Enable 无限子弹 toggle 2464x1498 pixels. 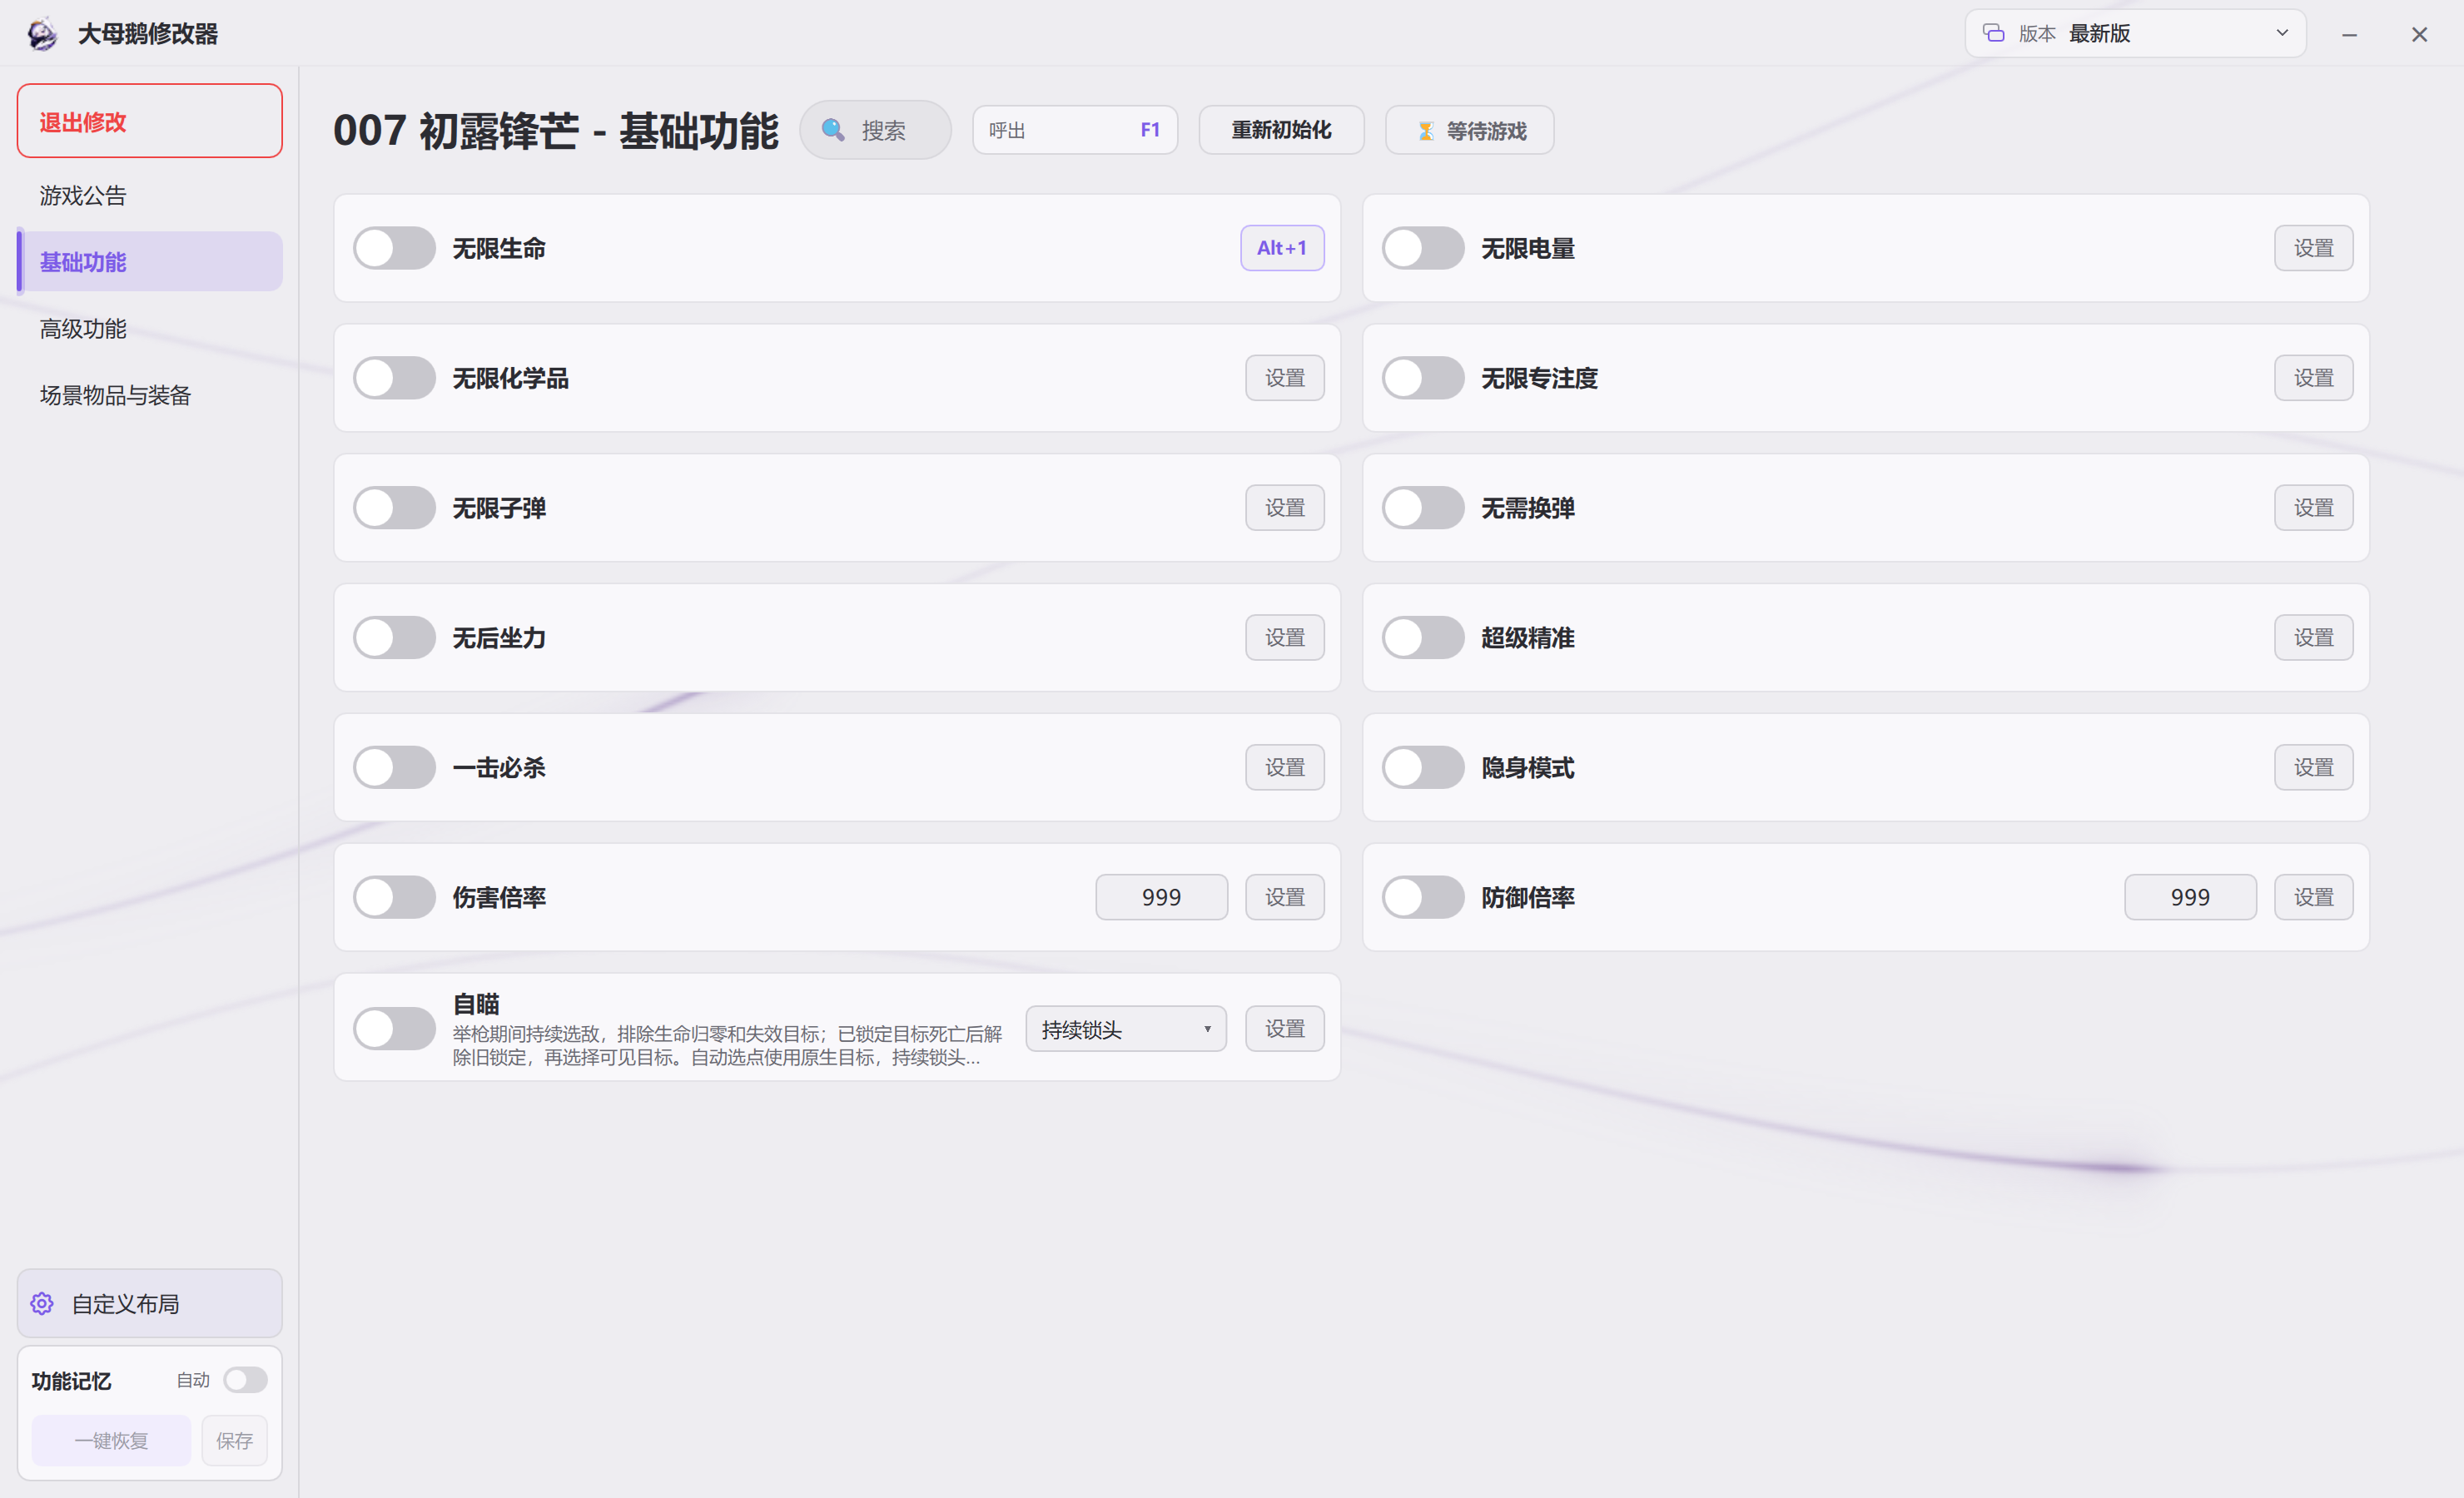click(394, 508)
